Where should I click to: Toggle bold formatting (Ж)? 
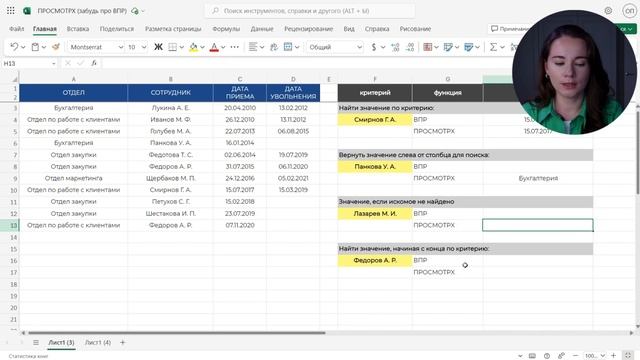(158, 47)
